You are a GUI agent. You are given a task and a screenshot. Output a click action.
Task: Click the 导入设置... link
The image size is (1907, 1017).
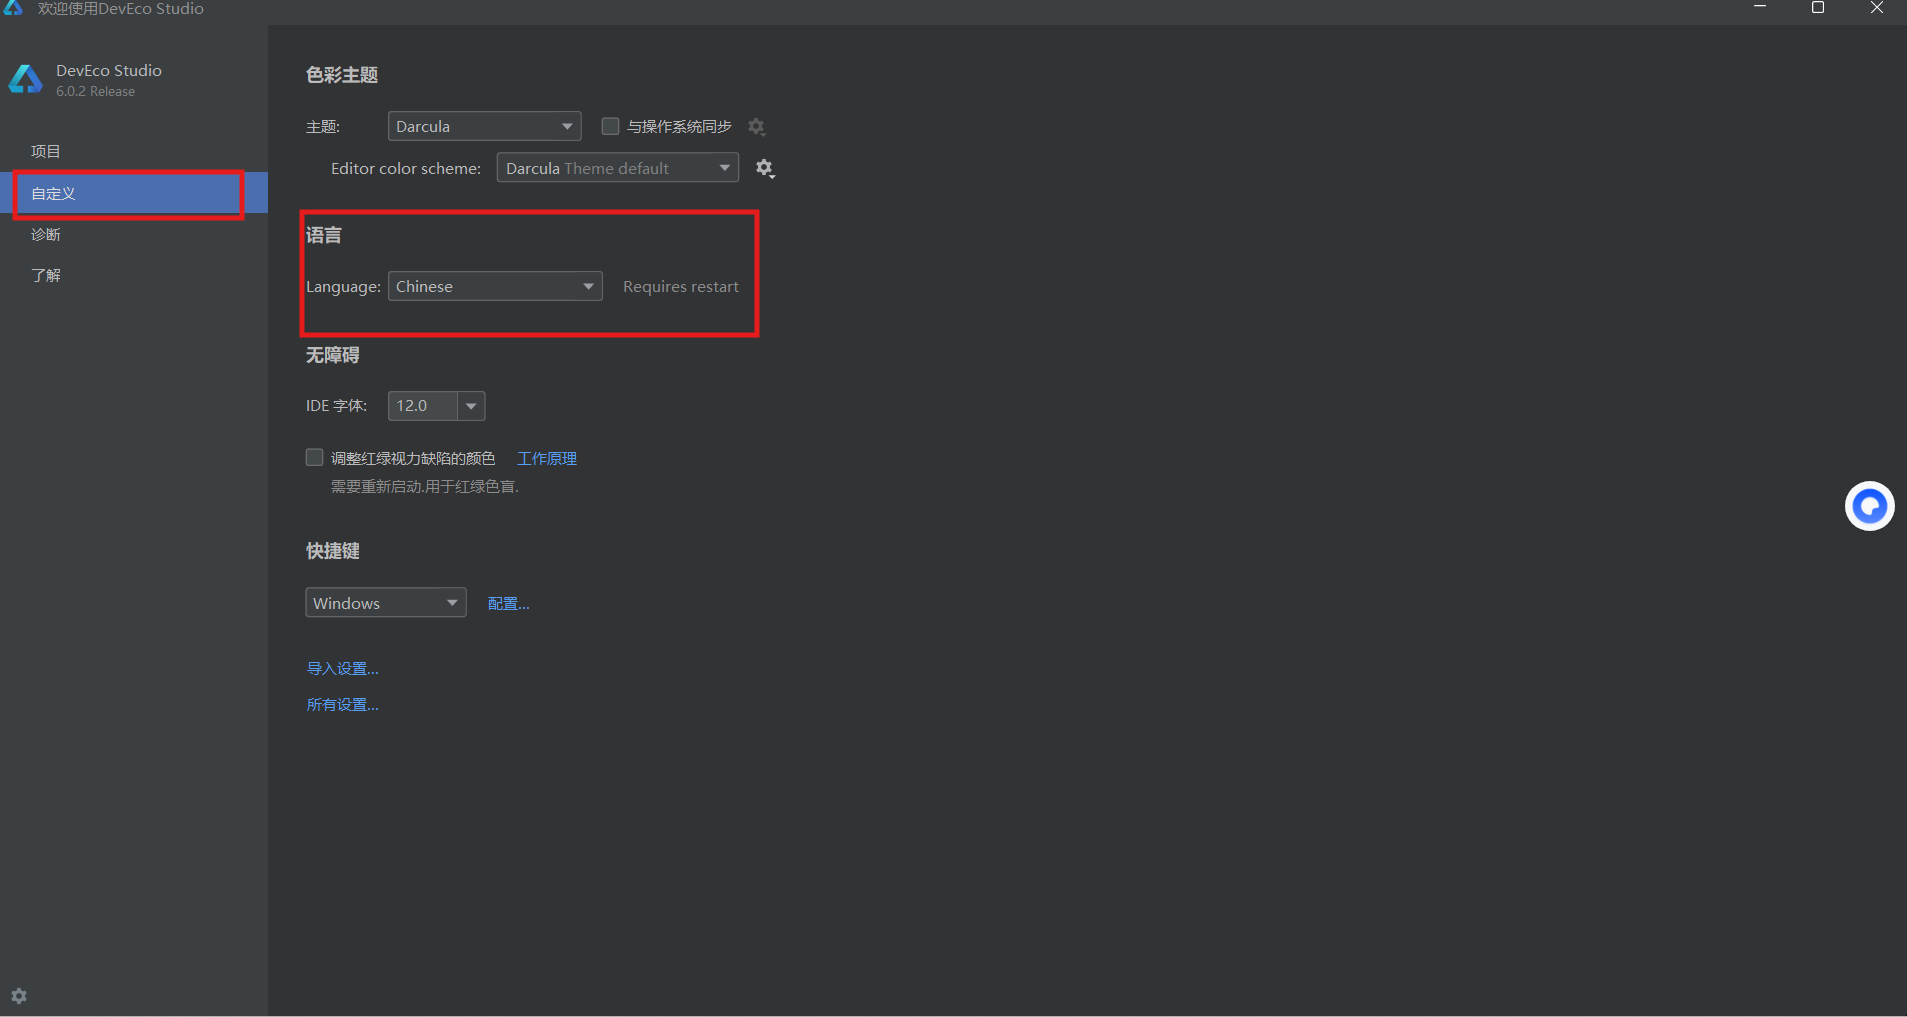coord(342,668)
